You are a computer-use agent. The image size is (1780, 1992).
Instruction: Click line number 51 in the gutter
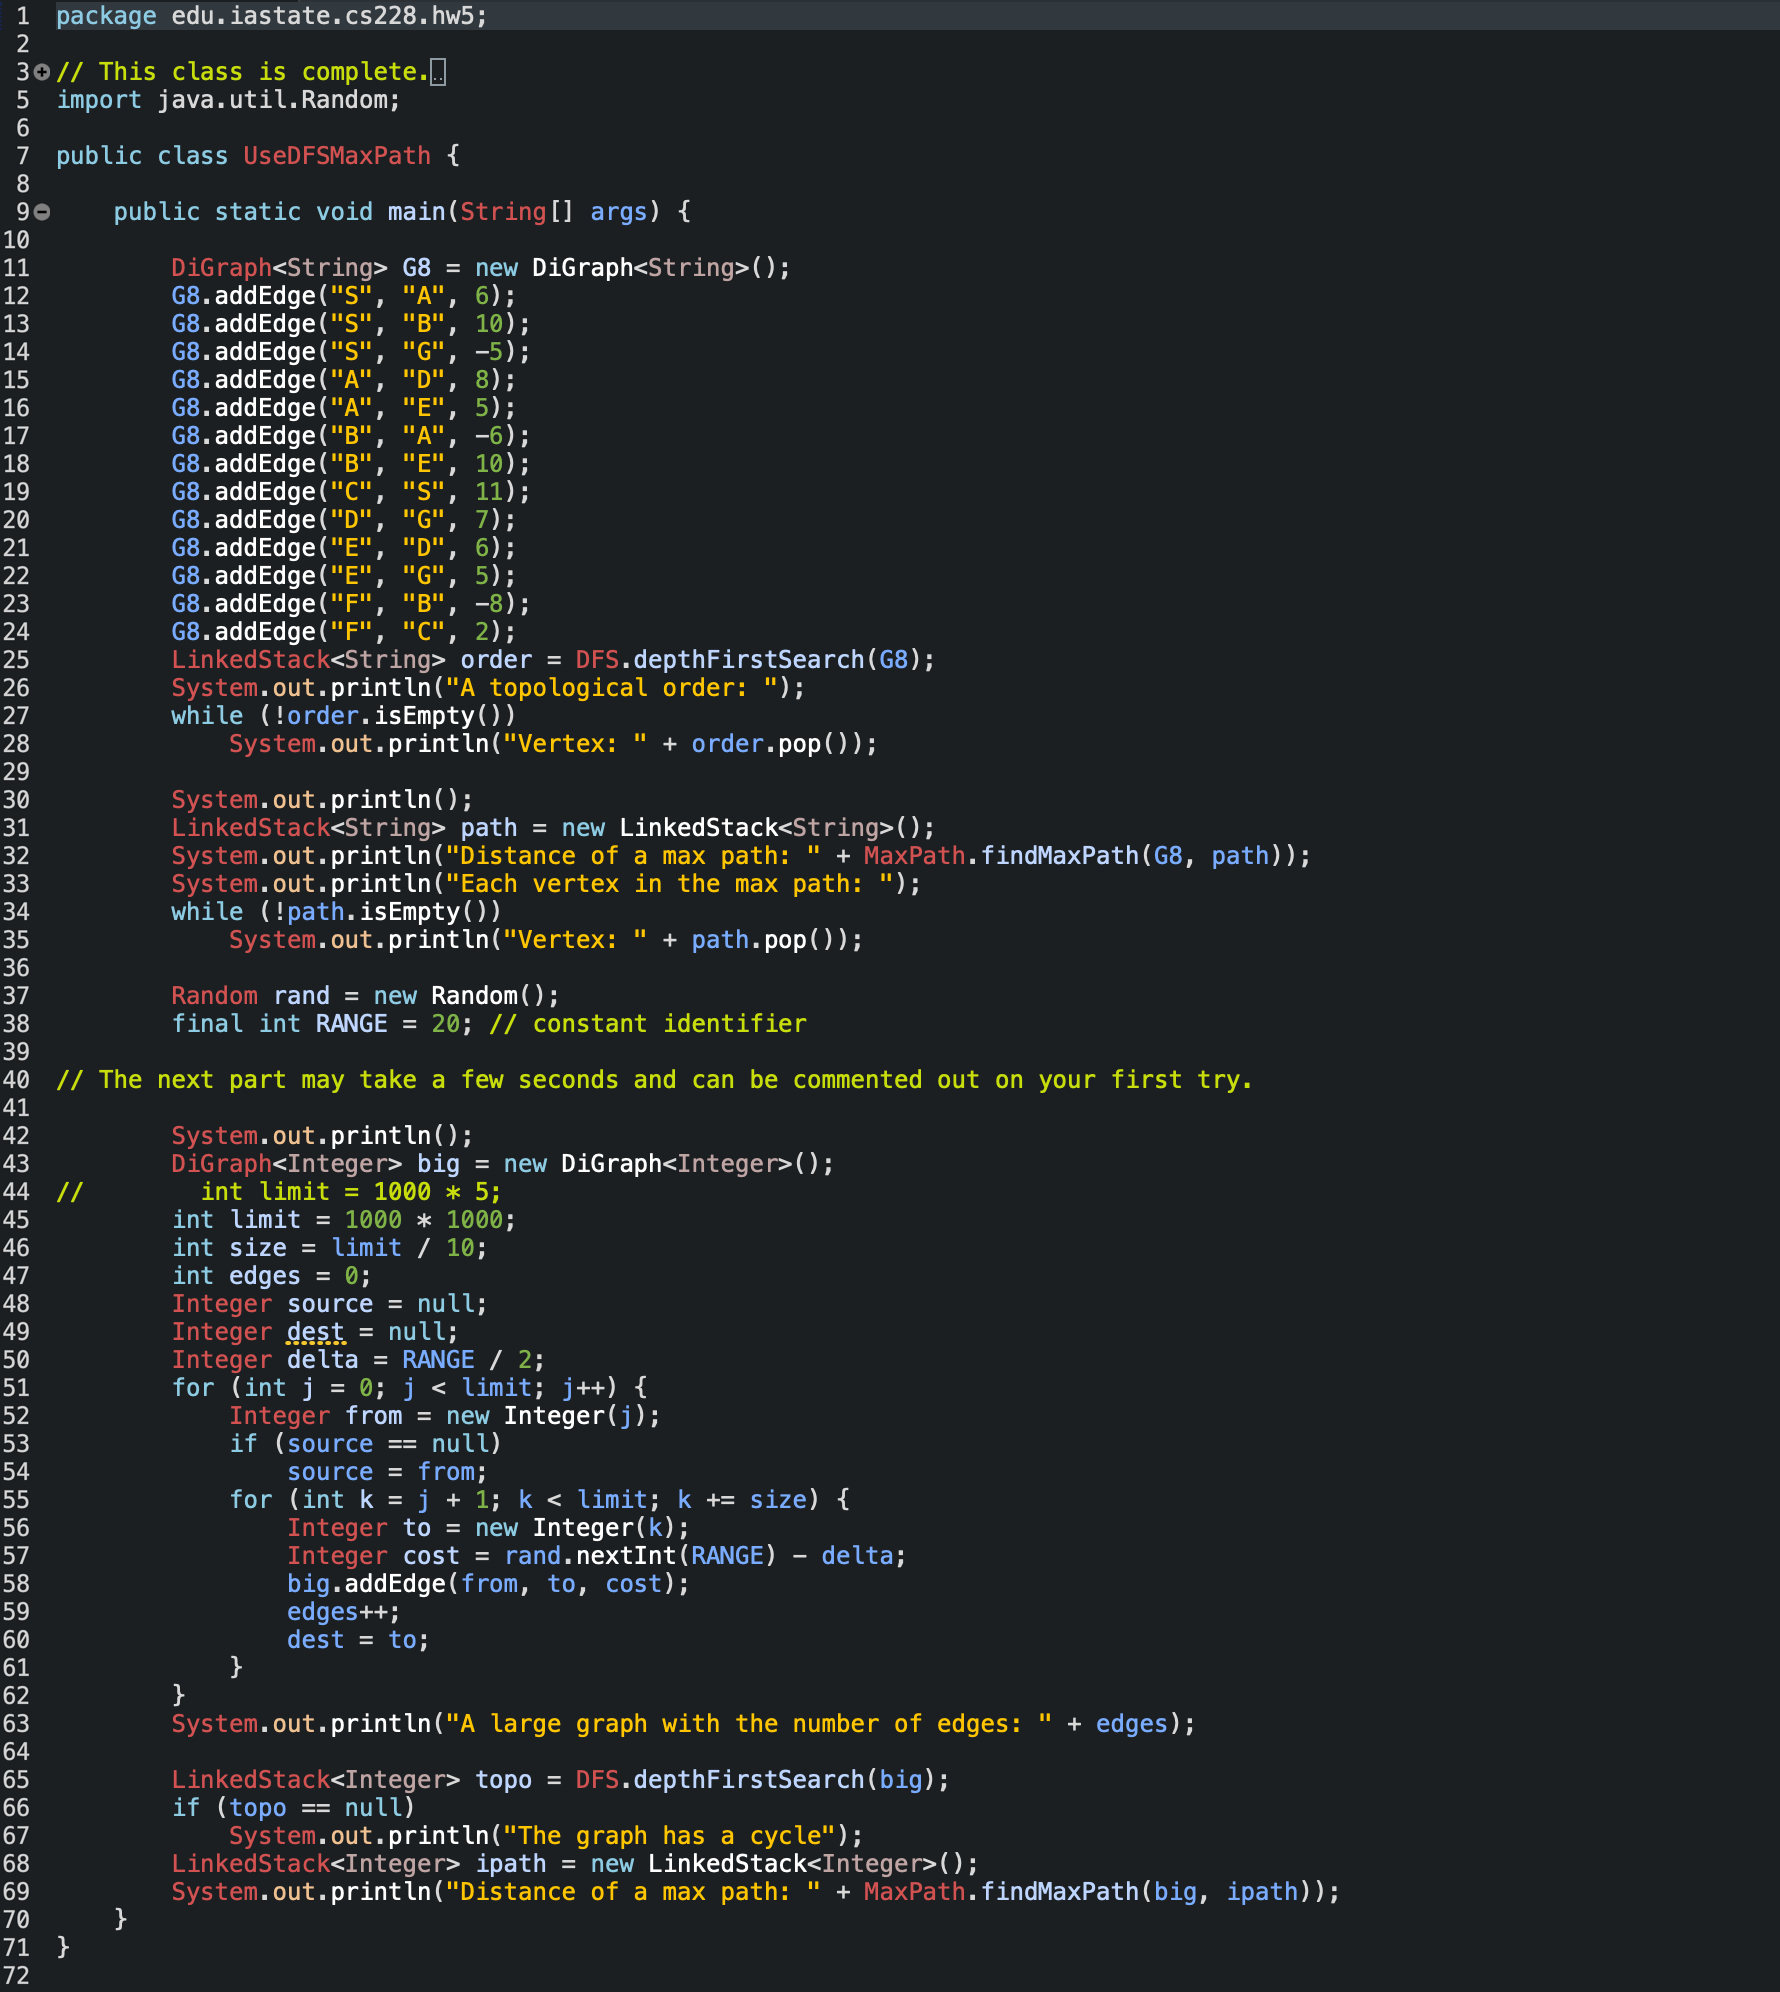(x=17, y=1388)
